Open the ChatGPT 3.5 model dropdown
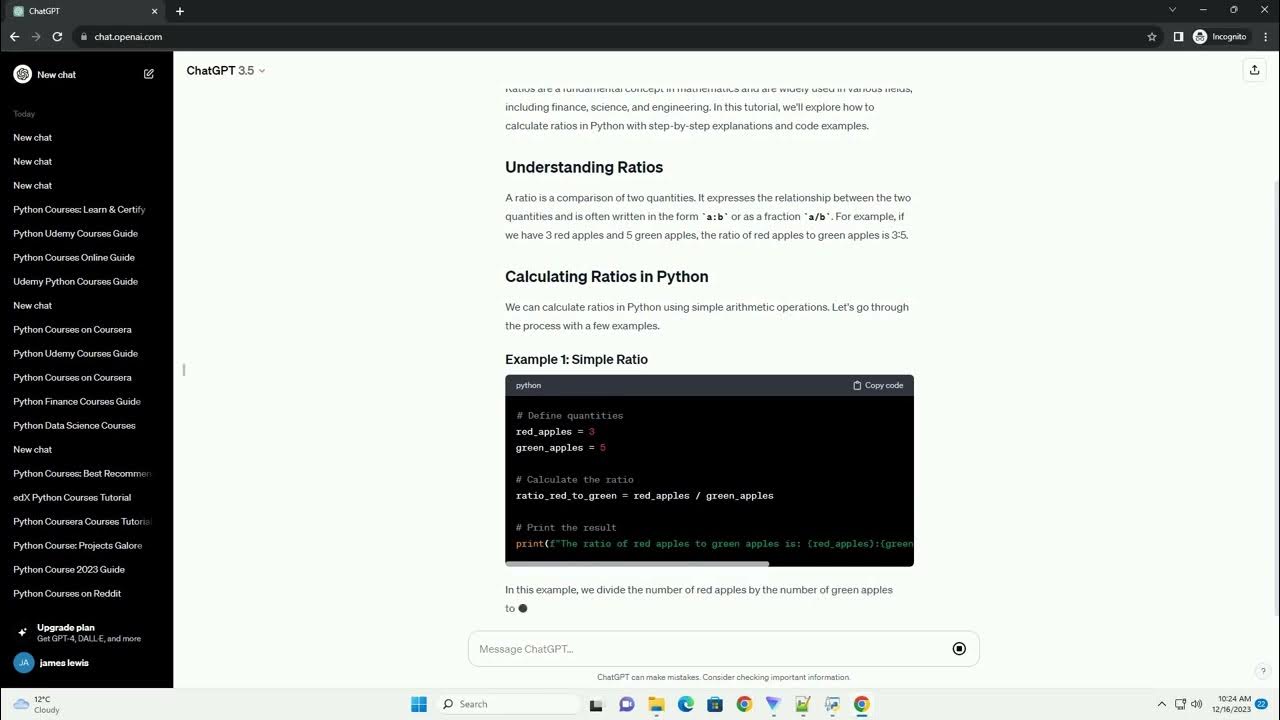The image size is (1280, 720). click(x=226, y=70)
